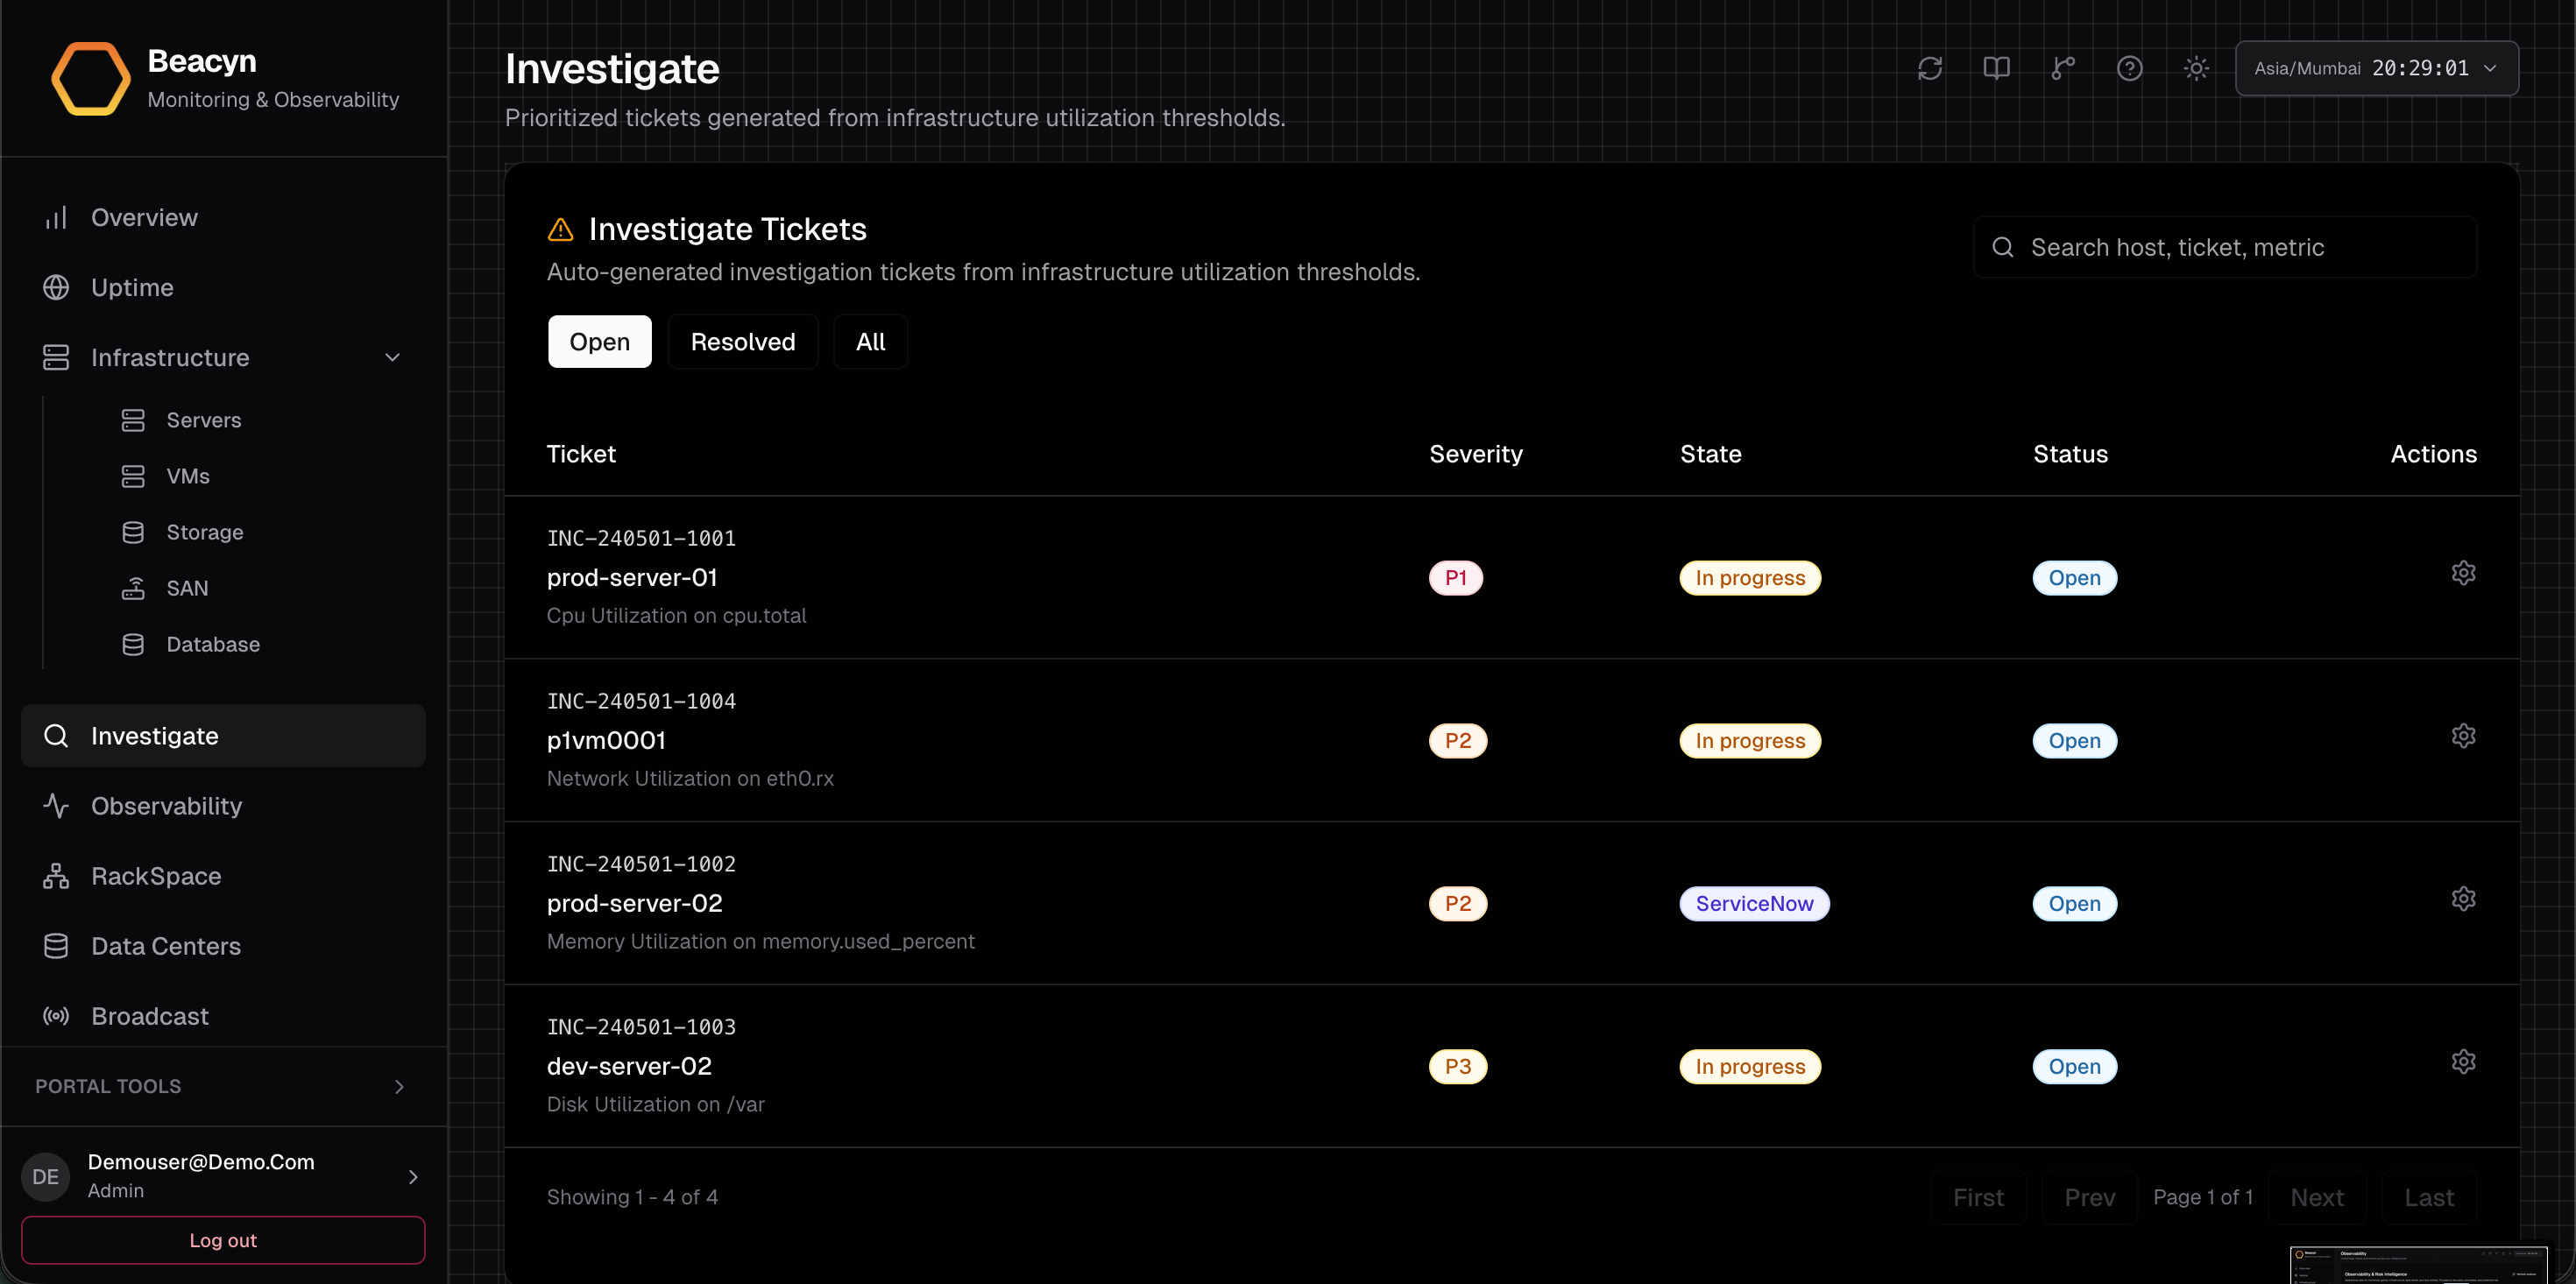
Task: Click the prod-server-01 ticket host name
Action: pyautogui.click(x=632, y=578)
